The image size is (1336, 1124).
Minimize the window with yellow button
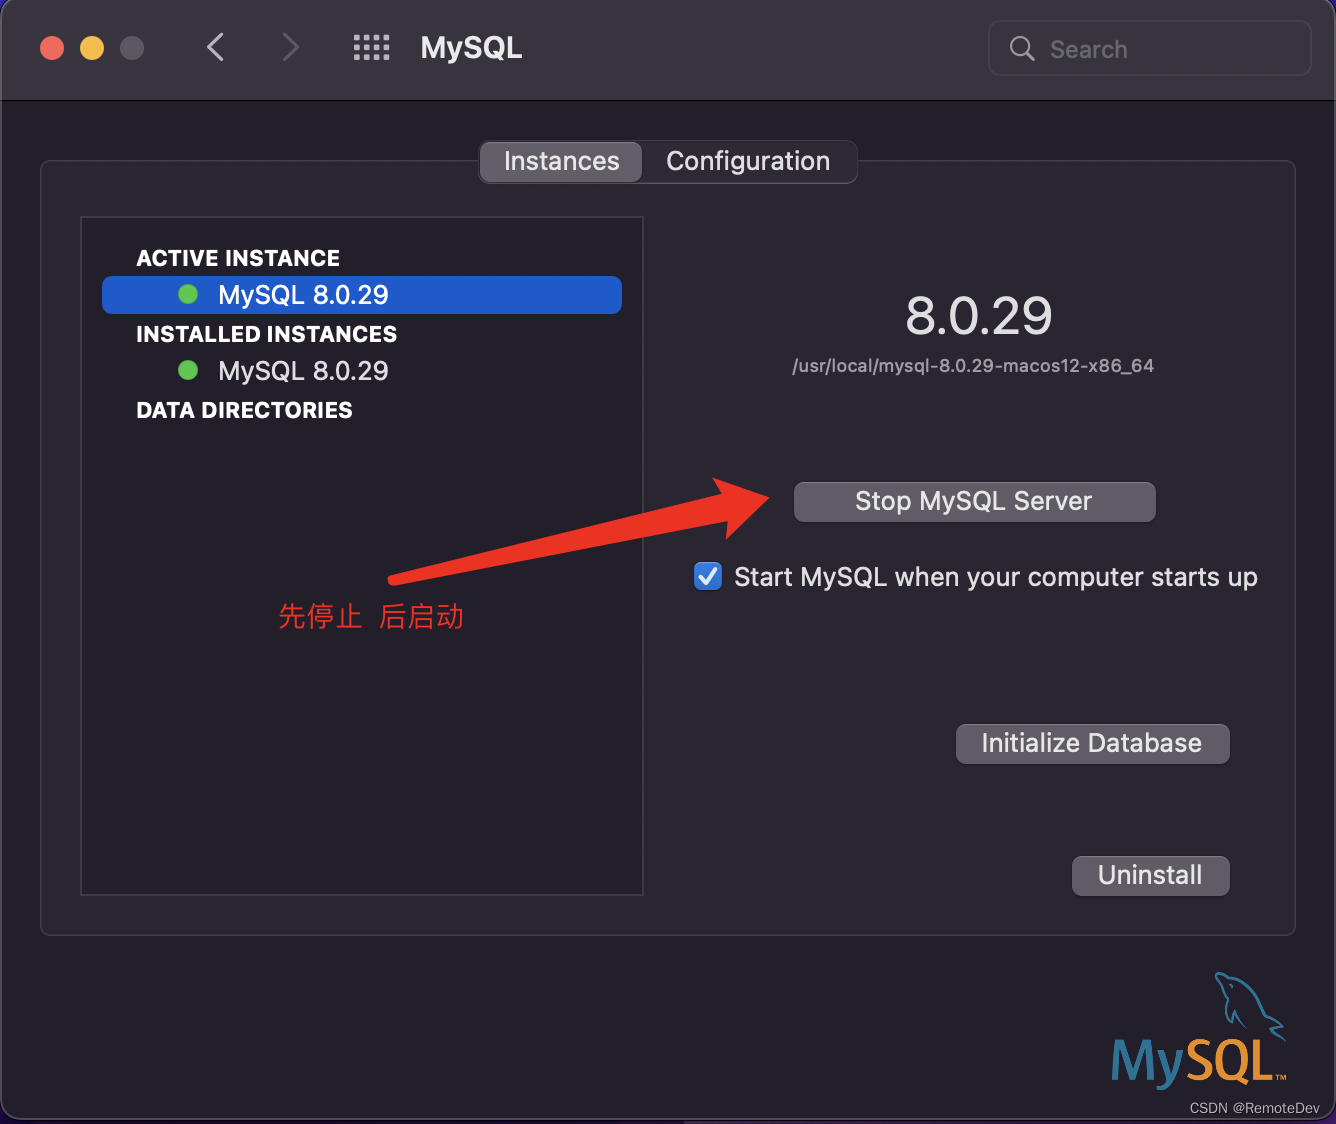pyautogui.click(x=92, y=47)
